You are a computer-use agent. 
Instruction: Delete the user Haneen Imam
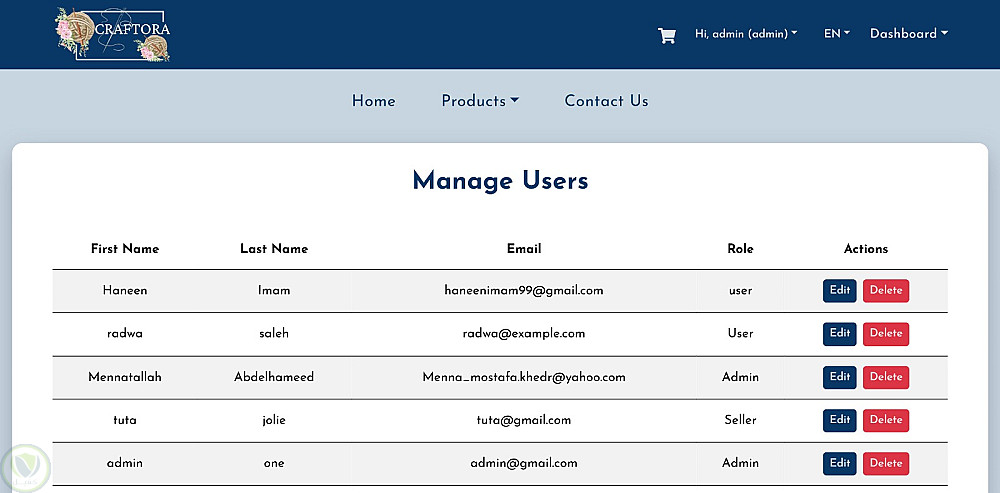tap(885, 291)
